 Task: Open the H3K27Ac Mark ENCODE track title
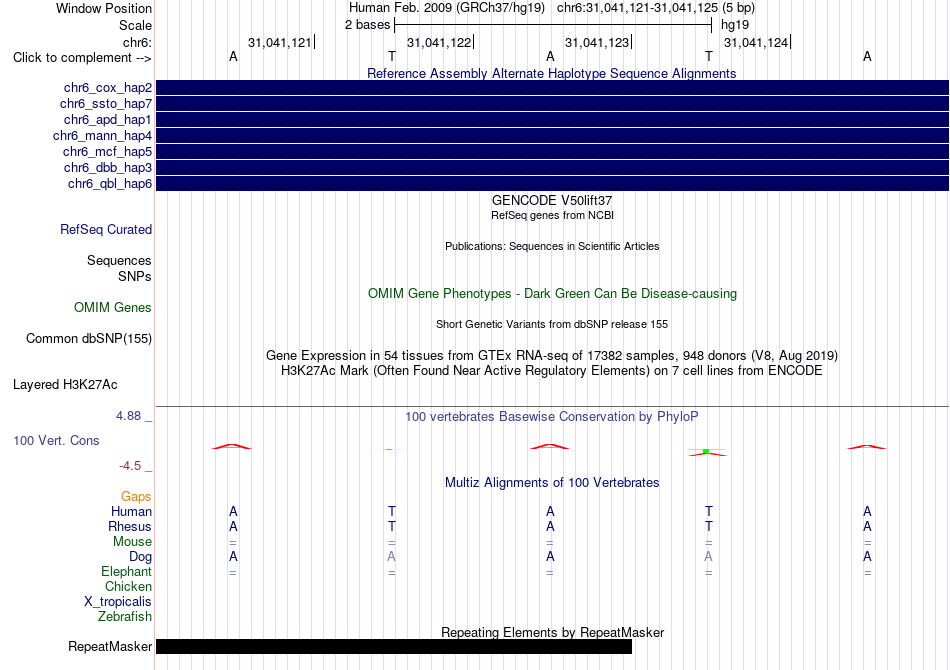point(552,371)
